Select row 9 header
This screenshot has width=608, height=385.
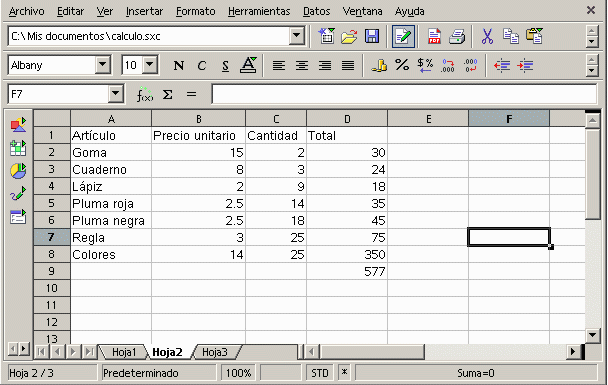coord(52,271)
